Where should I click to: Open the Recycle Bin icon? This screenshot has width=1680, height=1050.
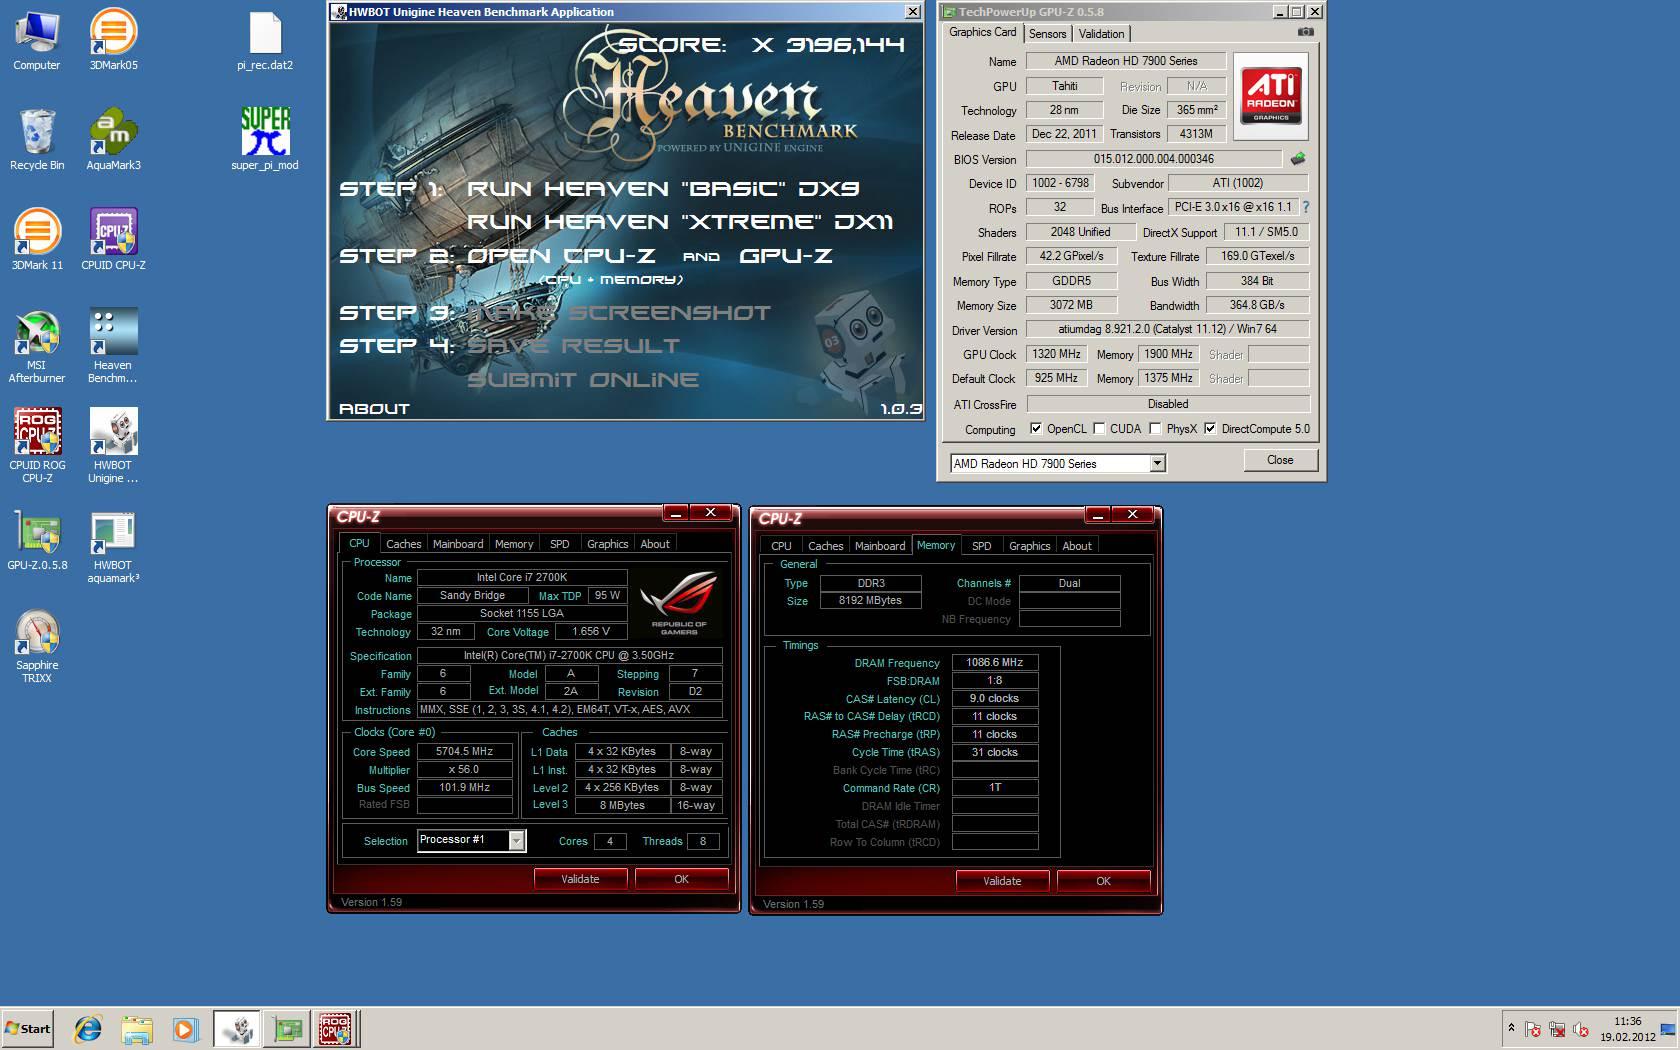pos(37,140)
